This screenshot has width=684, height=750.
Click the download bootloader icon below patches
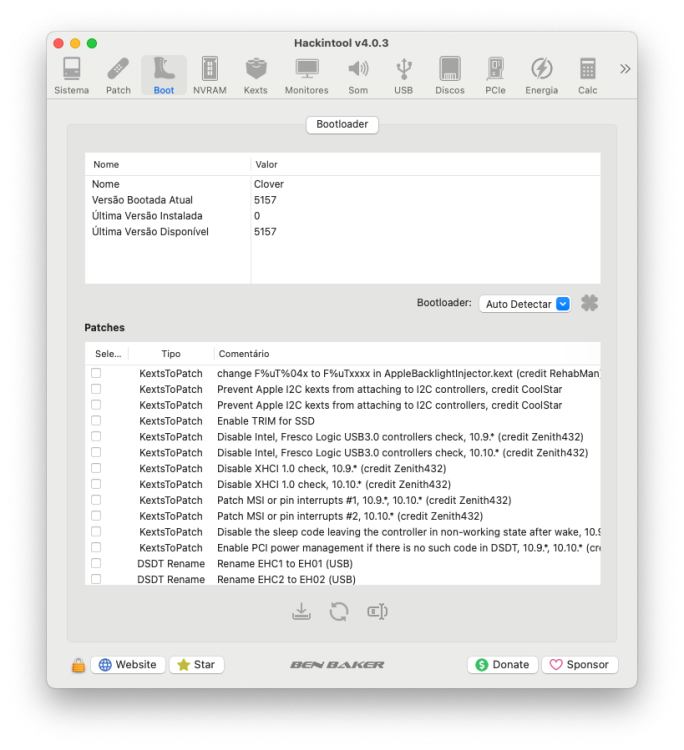tap(301, 611)
